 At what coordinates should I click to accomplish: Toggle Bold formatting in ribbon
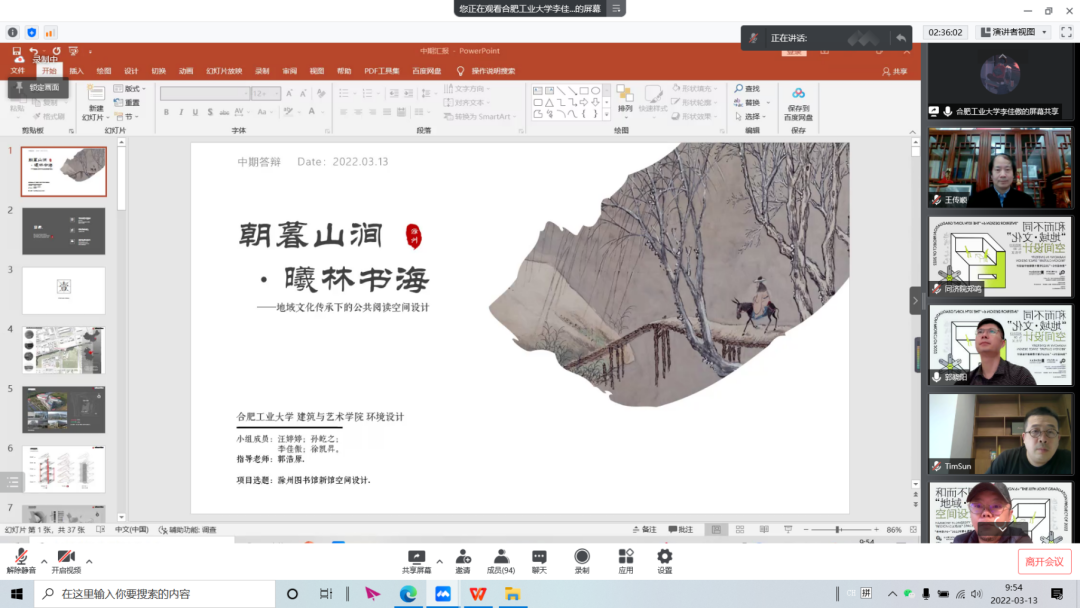pyautogui.click(x=166, y=112)
